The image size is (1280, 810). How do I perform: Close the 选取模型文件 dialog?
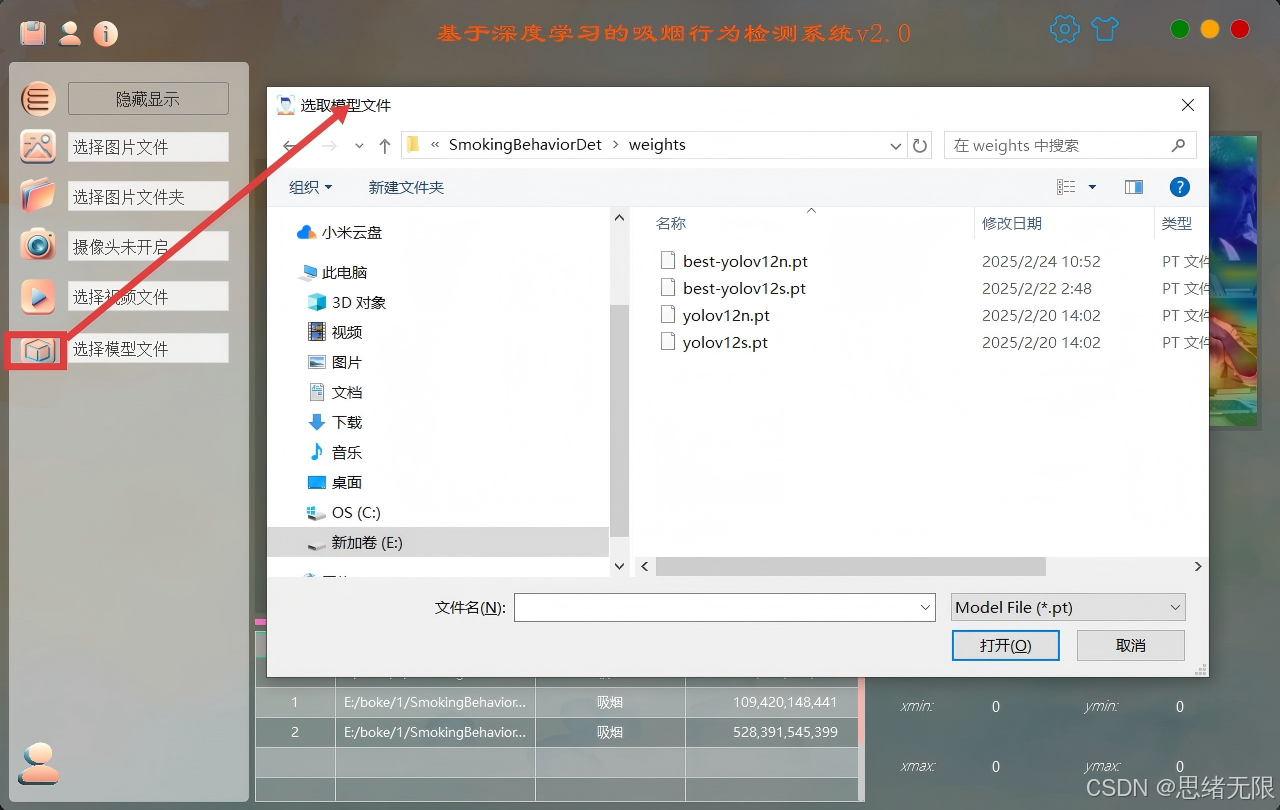pos(1188,105)
